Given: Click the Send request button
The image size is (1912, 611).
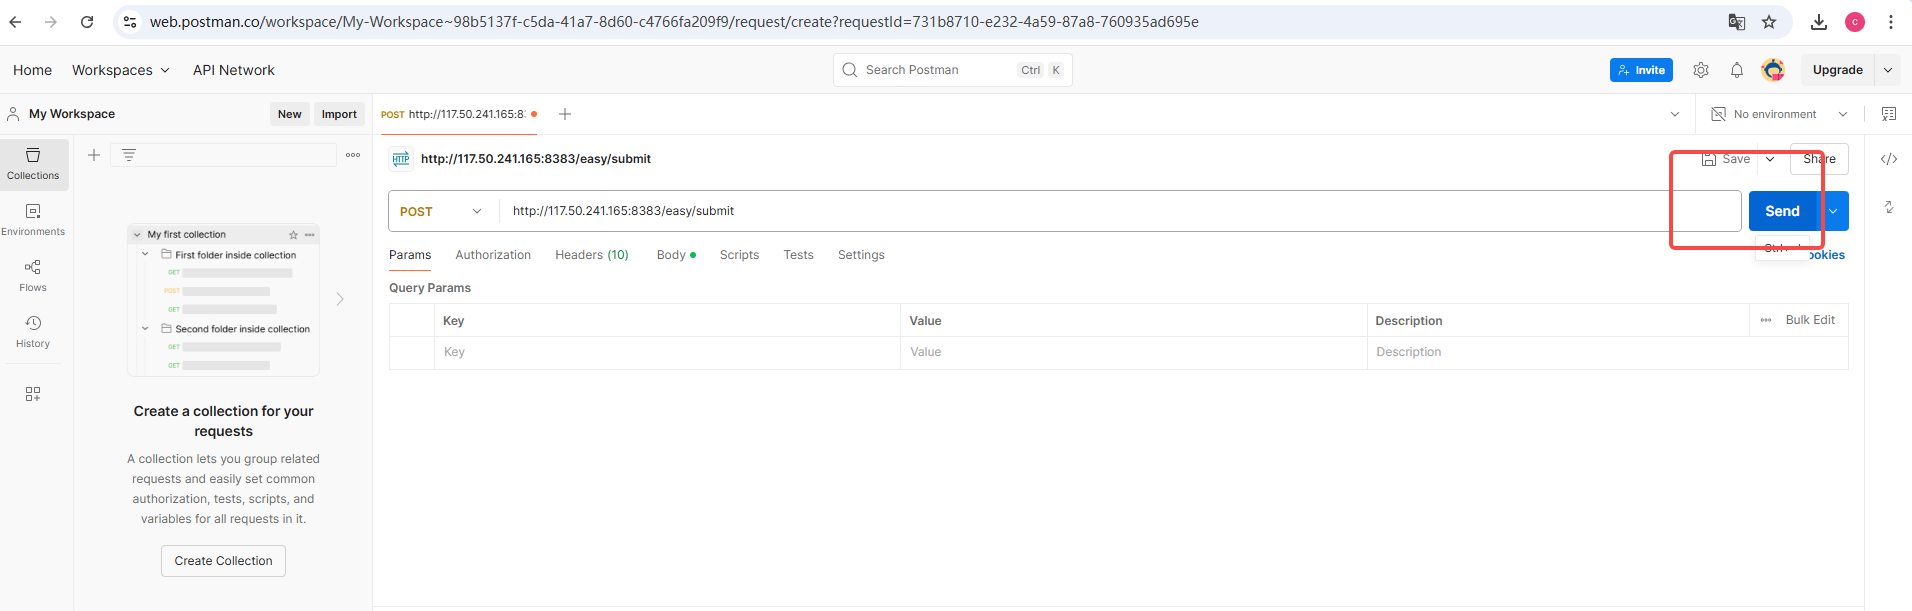Looking at the screenshot, I should pyautogui.click(x=1783, y=211).
